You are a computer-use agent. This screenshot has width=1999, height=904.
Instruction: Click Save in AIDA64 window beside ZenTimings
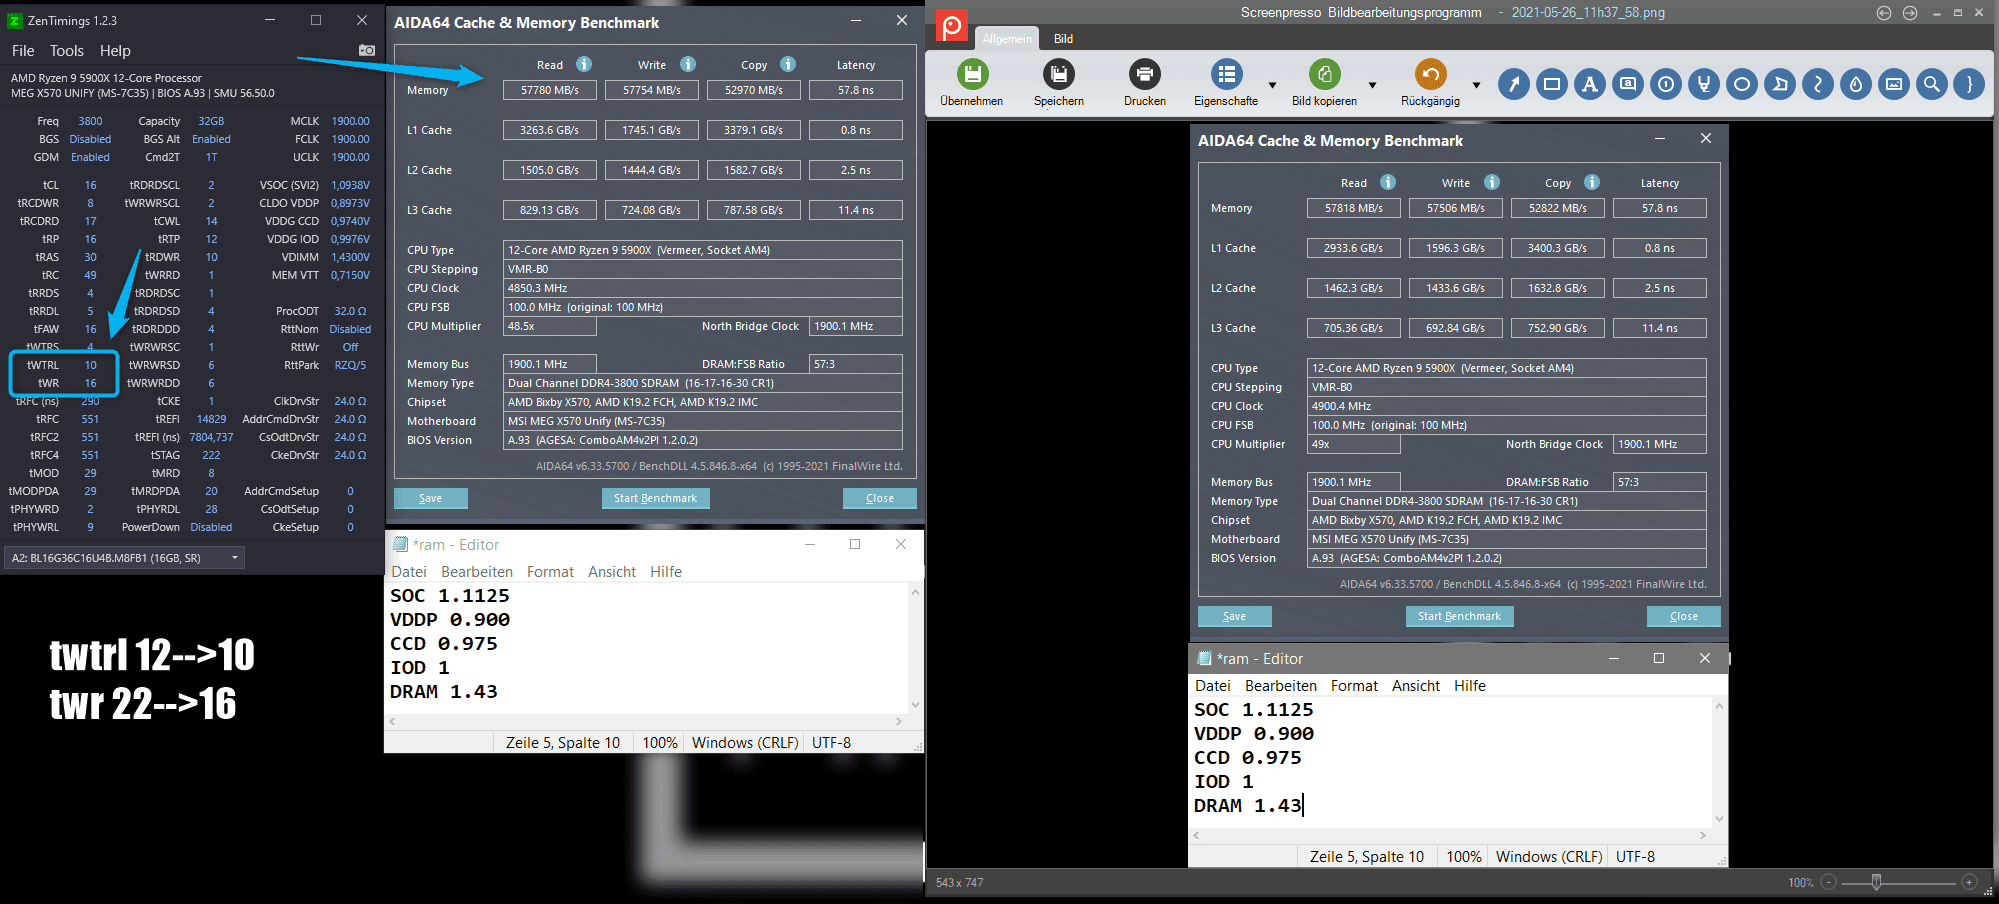pyautogui.click(x=431, y=498)
